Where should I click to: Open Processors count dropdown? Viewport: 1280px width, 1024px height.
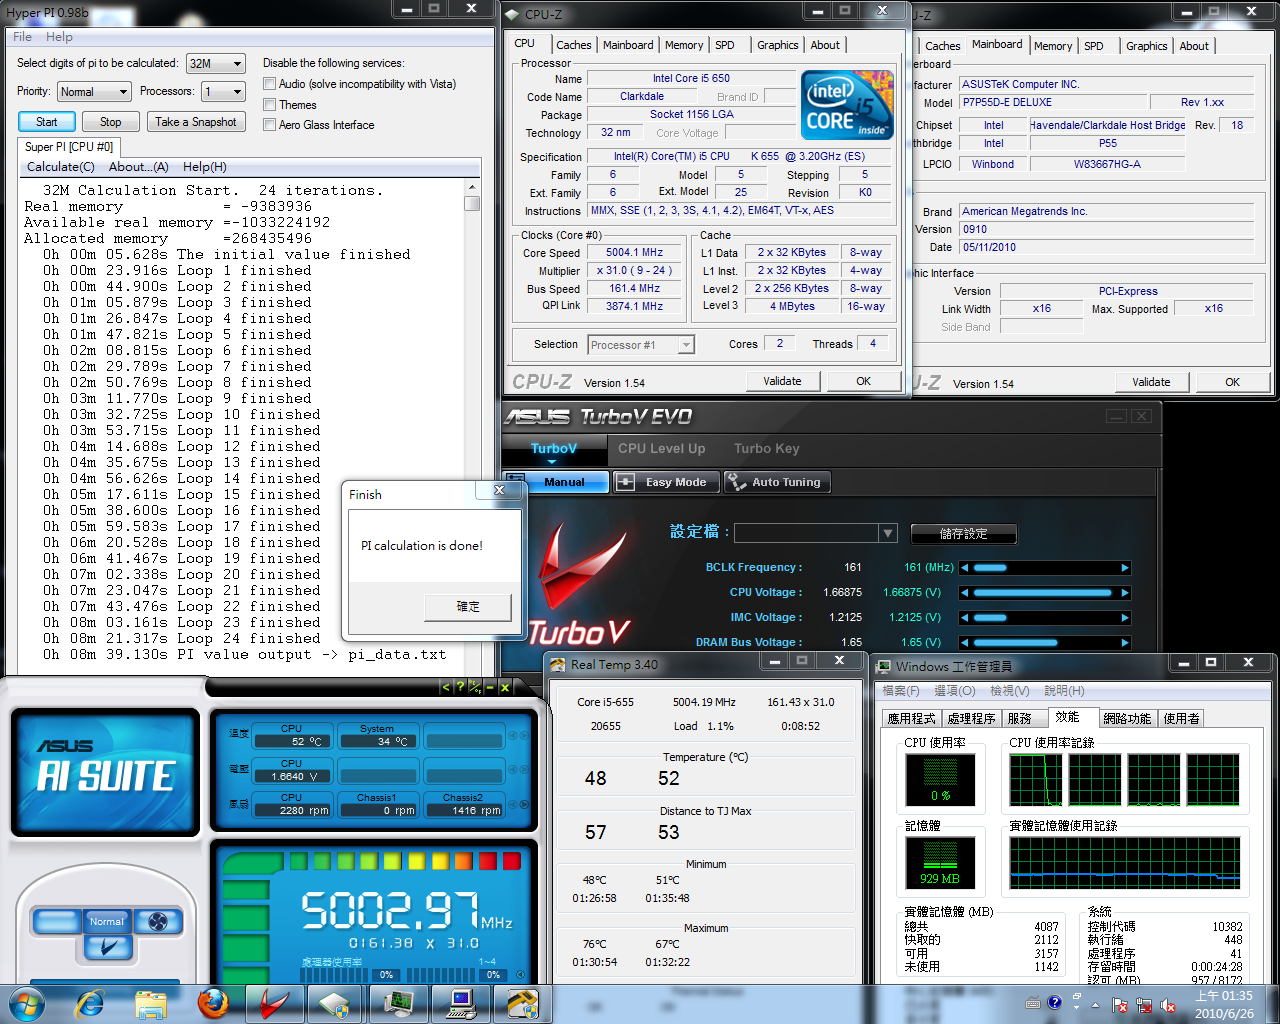(224, 91)
